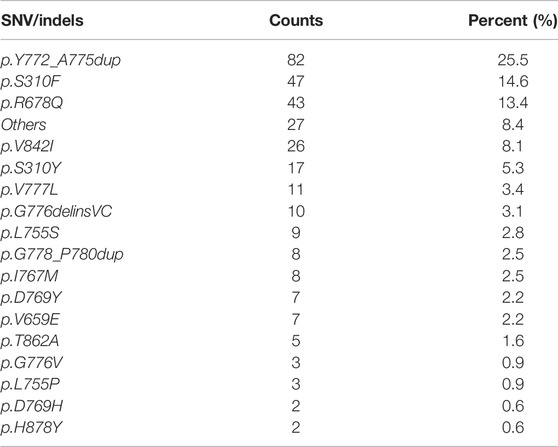This screenshot has height=447, width=558.
Task: Click the p.V777L variant name
Action: coord(29,189)
